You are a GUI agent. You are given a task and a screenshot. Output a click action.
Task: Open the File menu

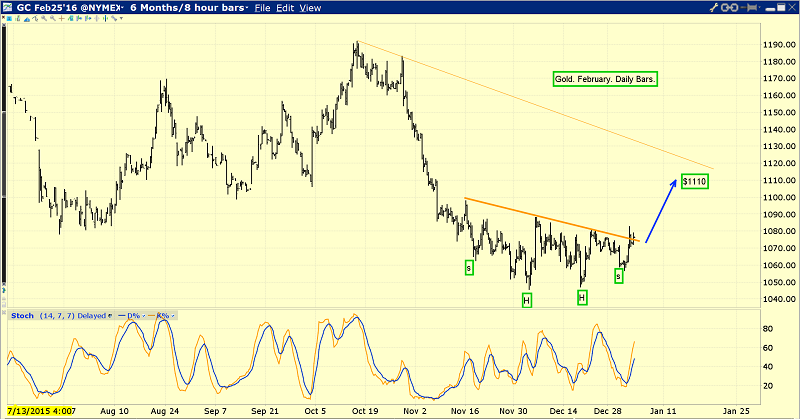pyautogui.click(x=262, y=8)
